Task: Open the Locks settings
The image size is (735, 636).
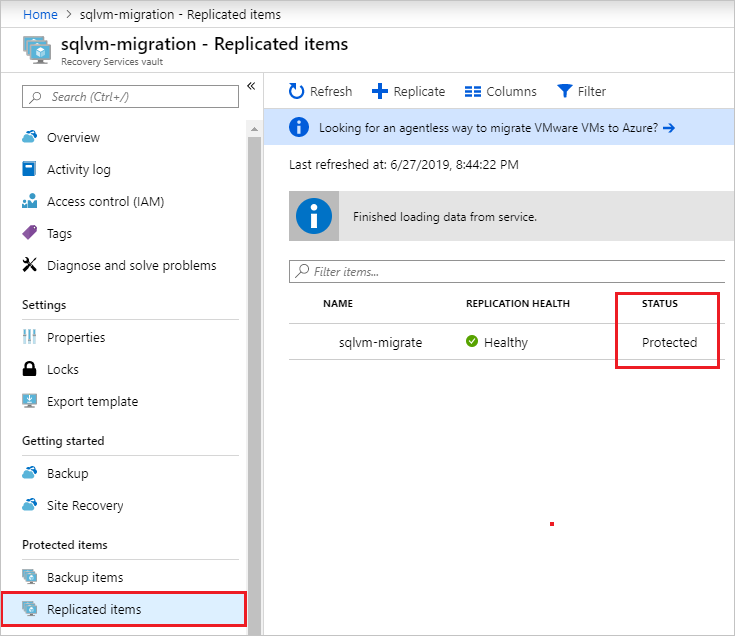Action: click(x=62, y=370)
